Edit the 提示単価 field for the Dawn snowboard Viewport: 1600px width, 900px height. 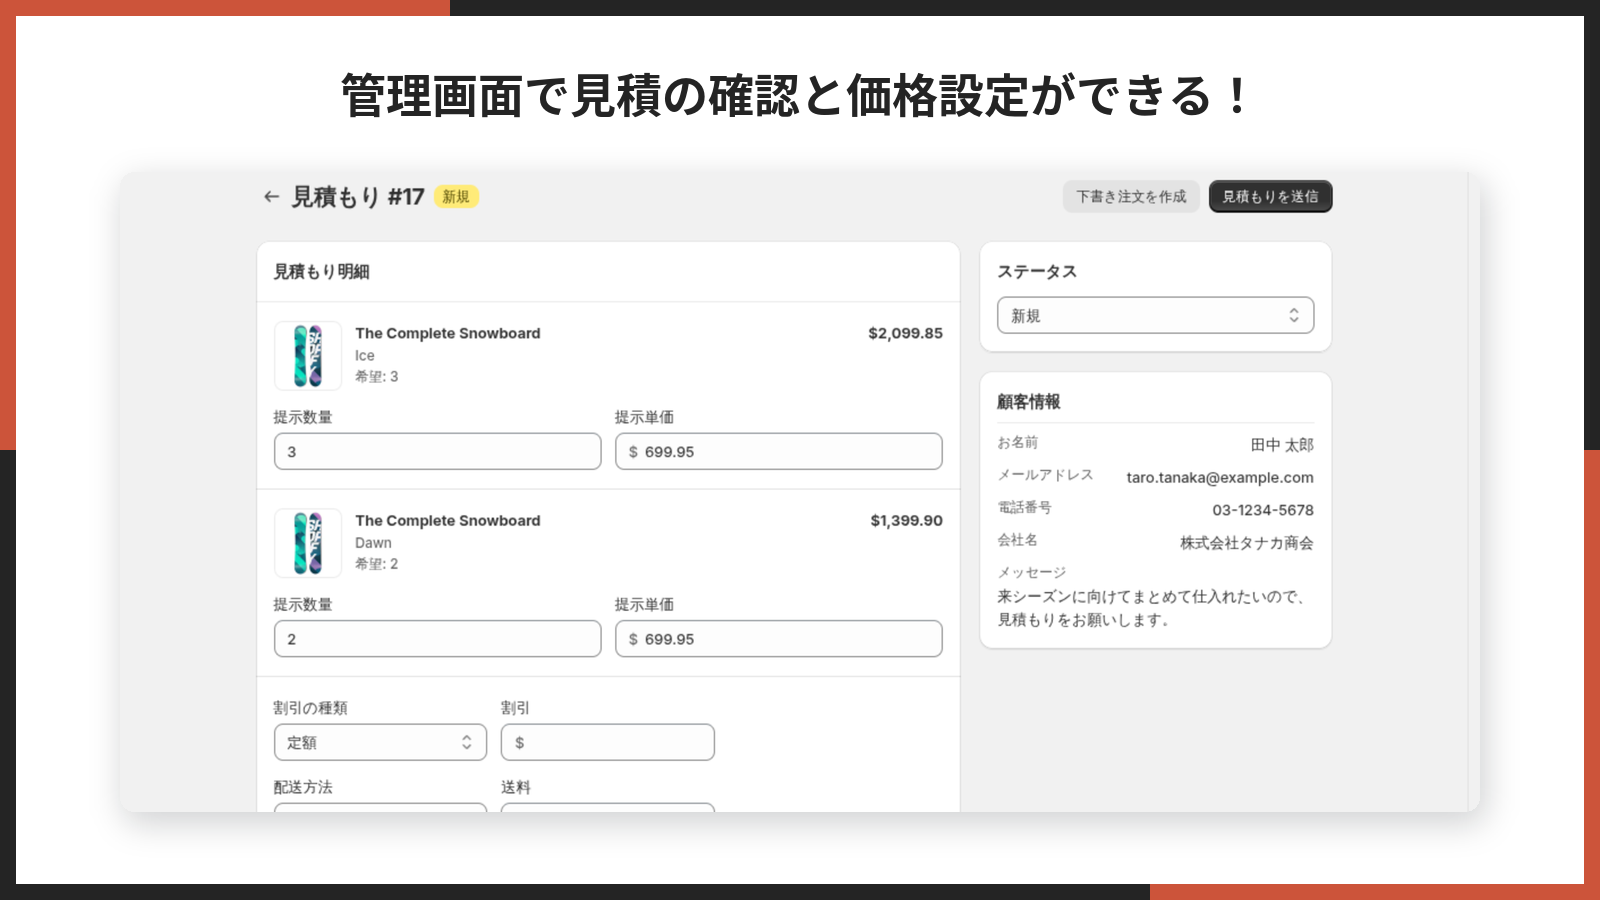(778, 639)
